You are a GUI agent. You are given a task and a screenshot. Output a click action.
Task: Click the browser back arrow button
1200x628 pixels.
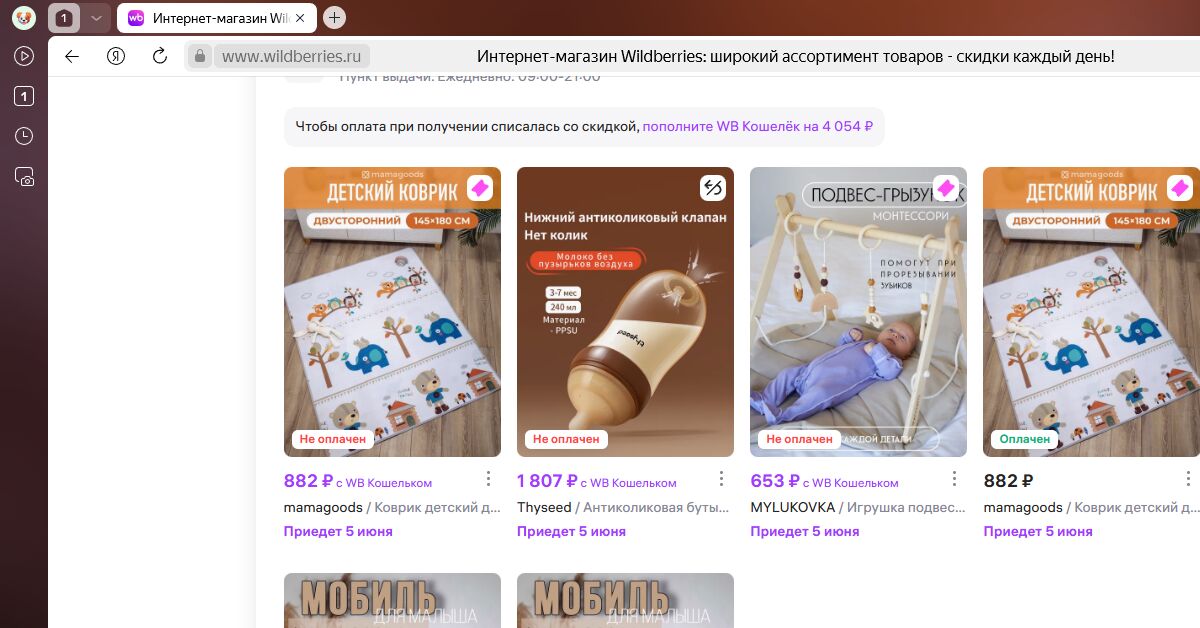click(x=72, y=56)
